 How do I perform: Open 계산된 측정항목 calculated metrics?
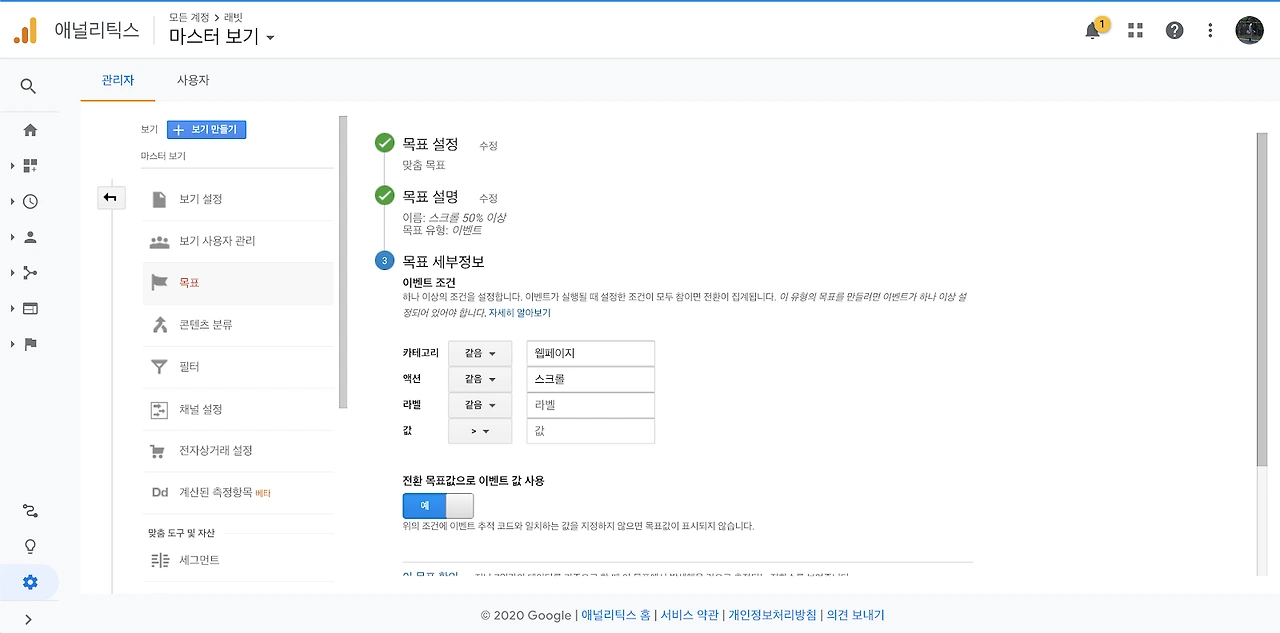click(238, 493)
